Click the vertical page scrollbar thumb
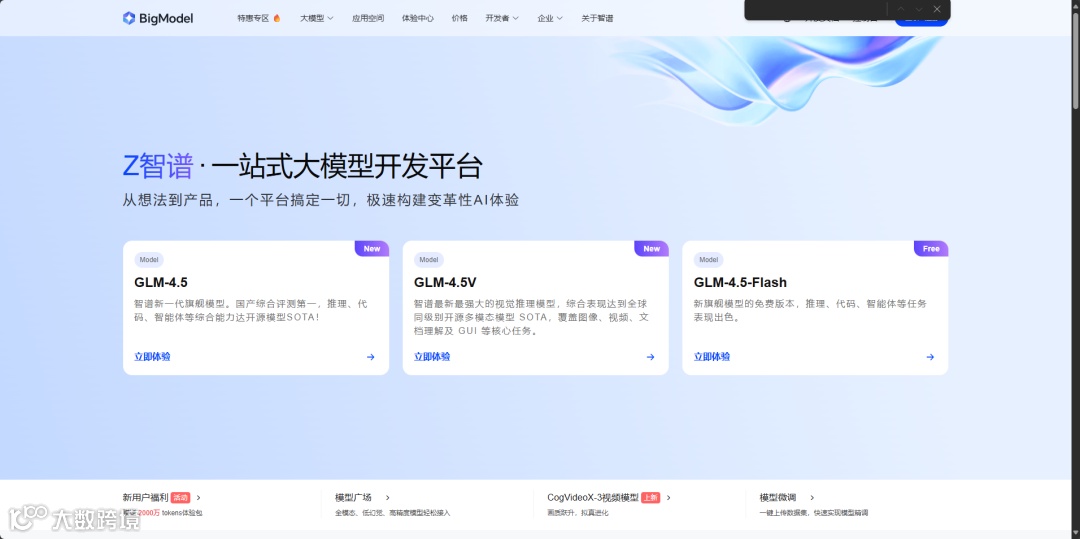The image size is (1080, 539). pos(1075,60)
